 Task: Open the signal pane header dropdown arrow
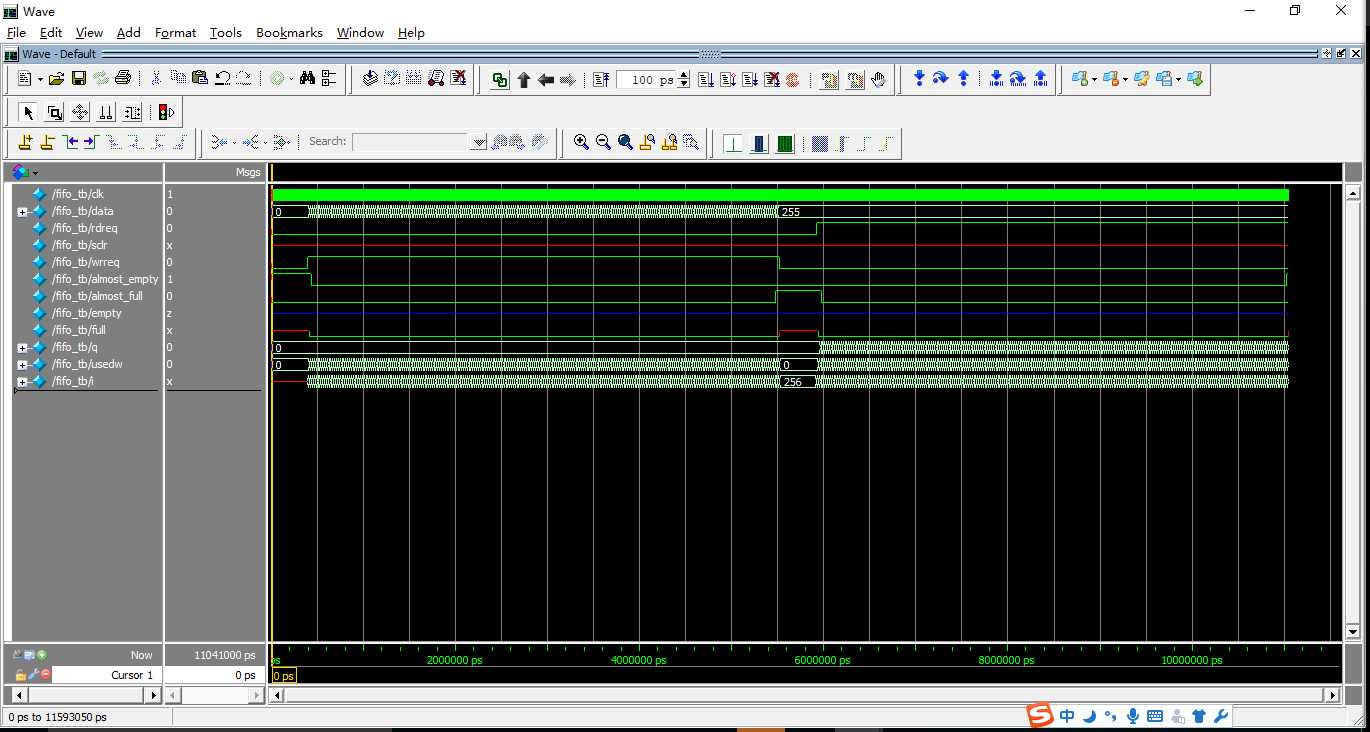pos(36,173)
